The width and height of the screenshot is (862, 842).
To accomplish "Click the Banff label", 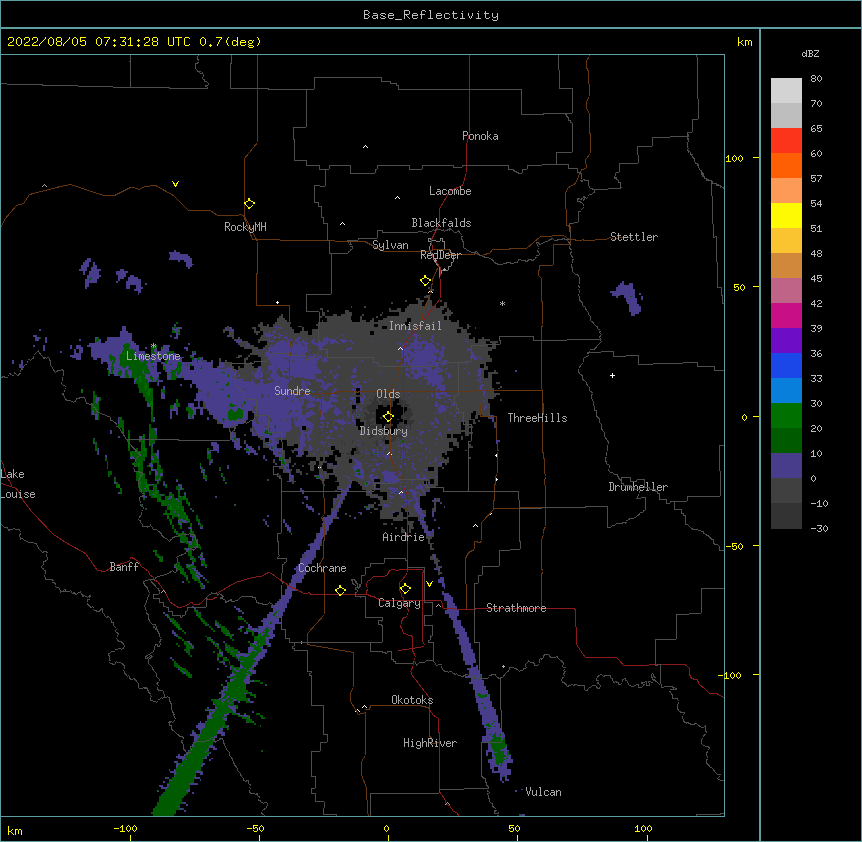I will tap(124, 567).
